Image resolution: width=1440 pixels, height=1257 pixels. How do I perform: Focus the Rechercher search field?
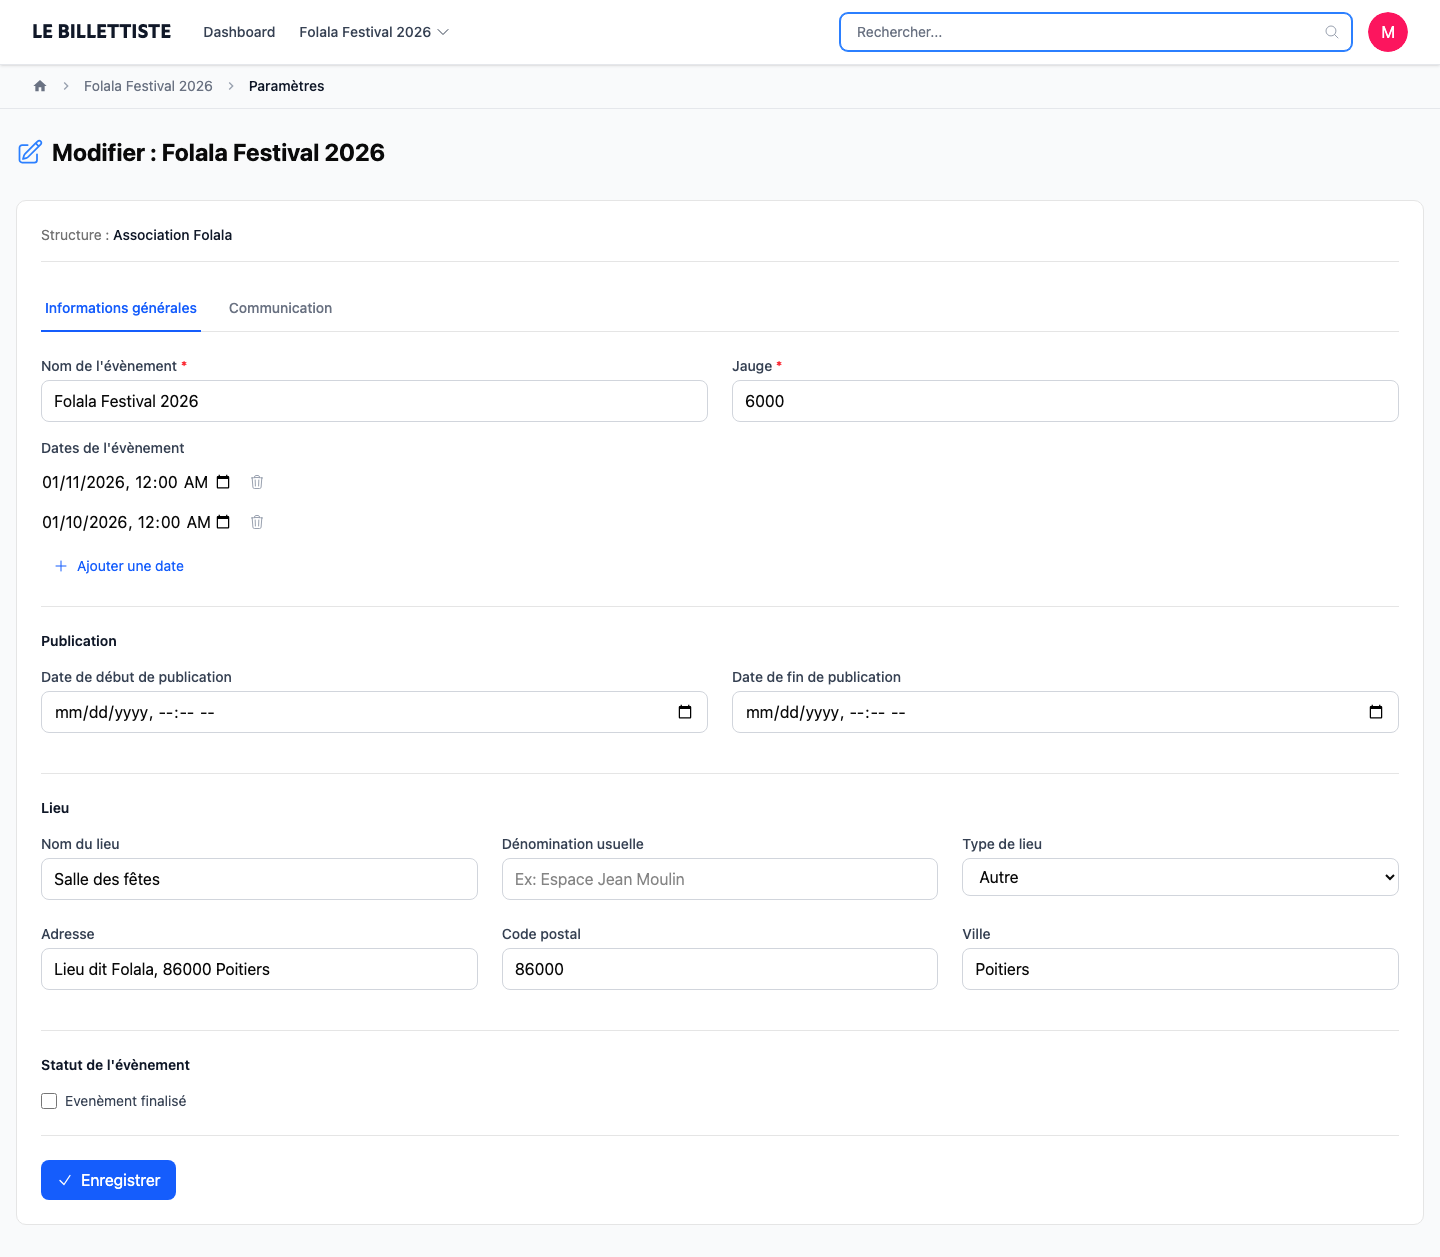click(1096, 32)
